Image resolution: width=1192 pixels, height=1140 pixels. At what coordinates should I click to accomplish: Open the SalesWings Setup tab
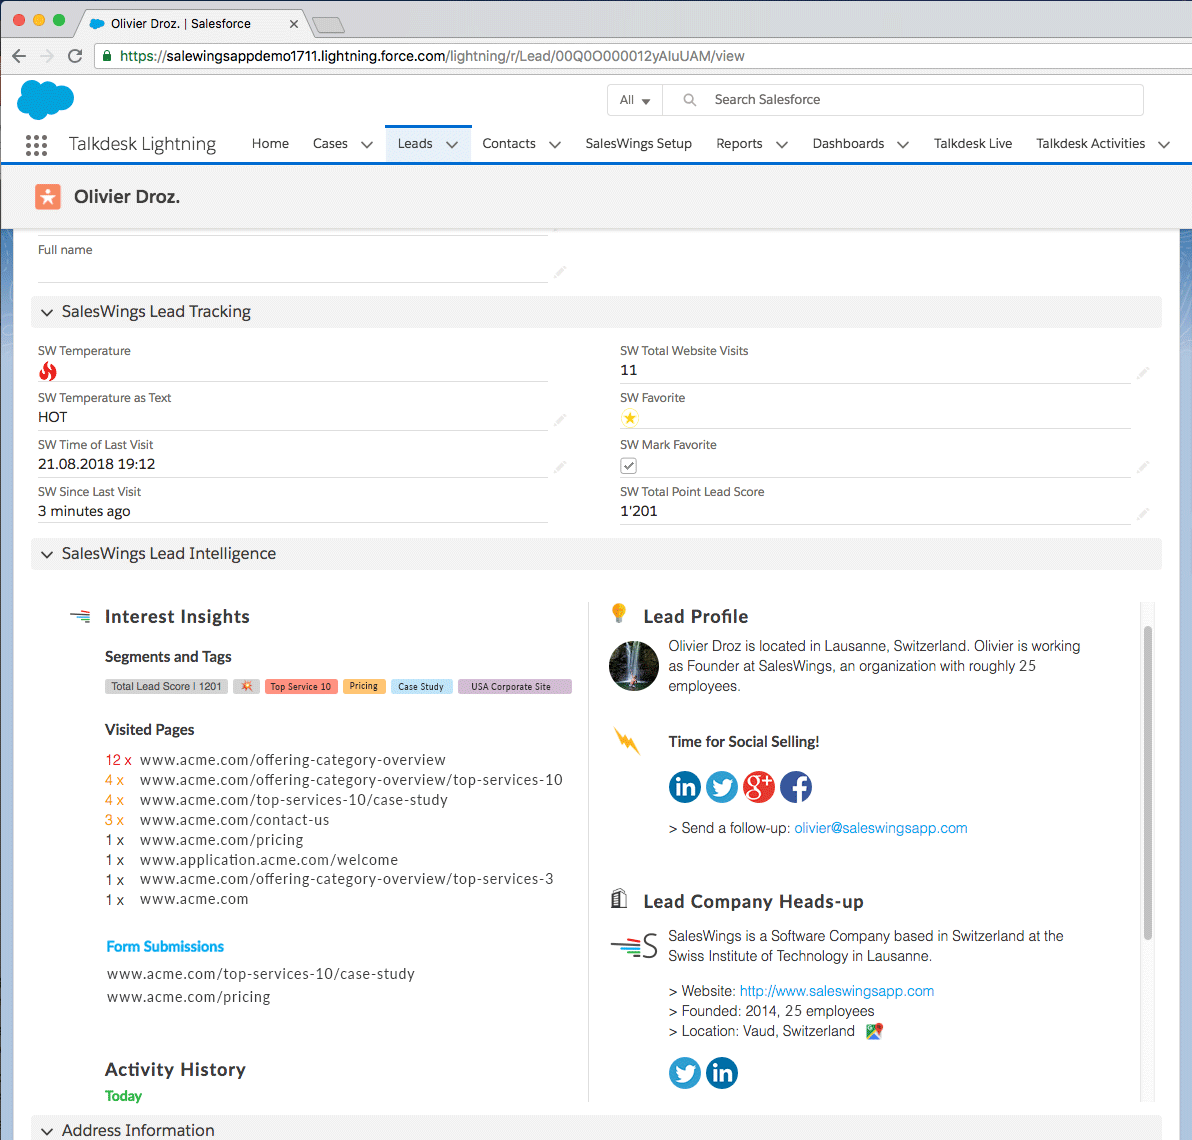[x=639, y=144]
